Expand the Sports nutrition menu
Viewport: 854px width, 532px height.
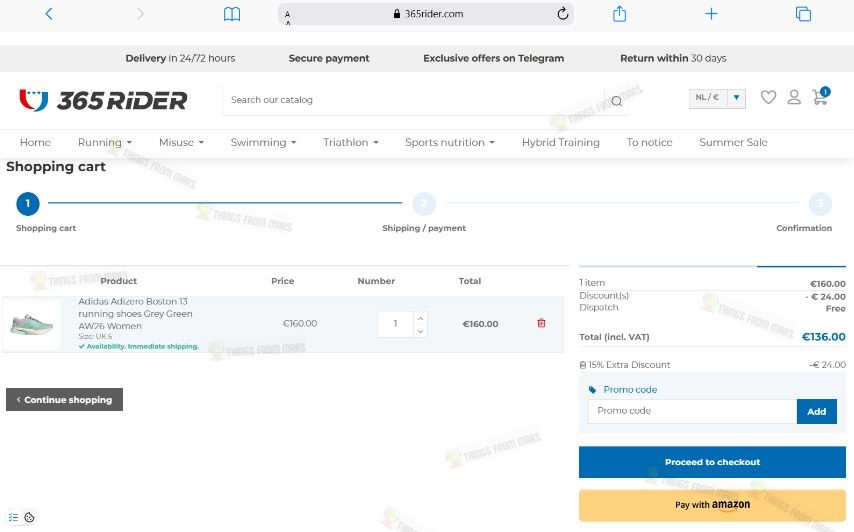coord(449,142)
